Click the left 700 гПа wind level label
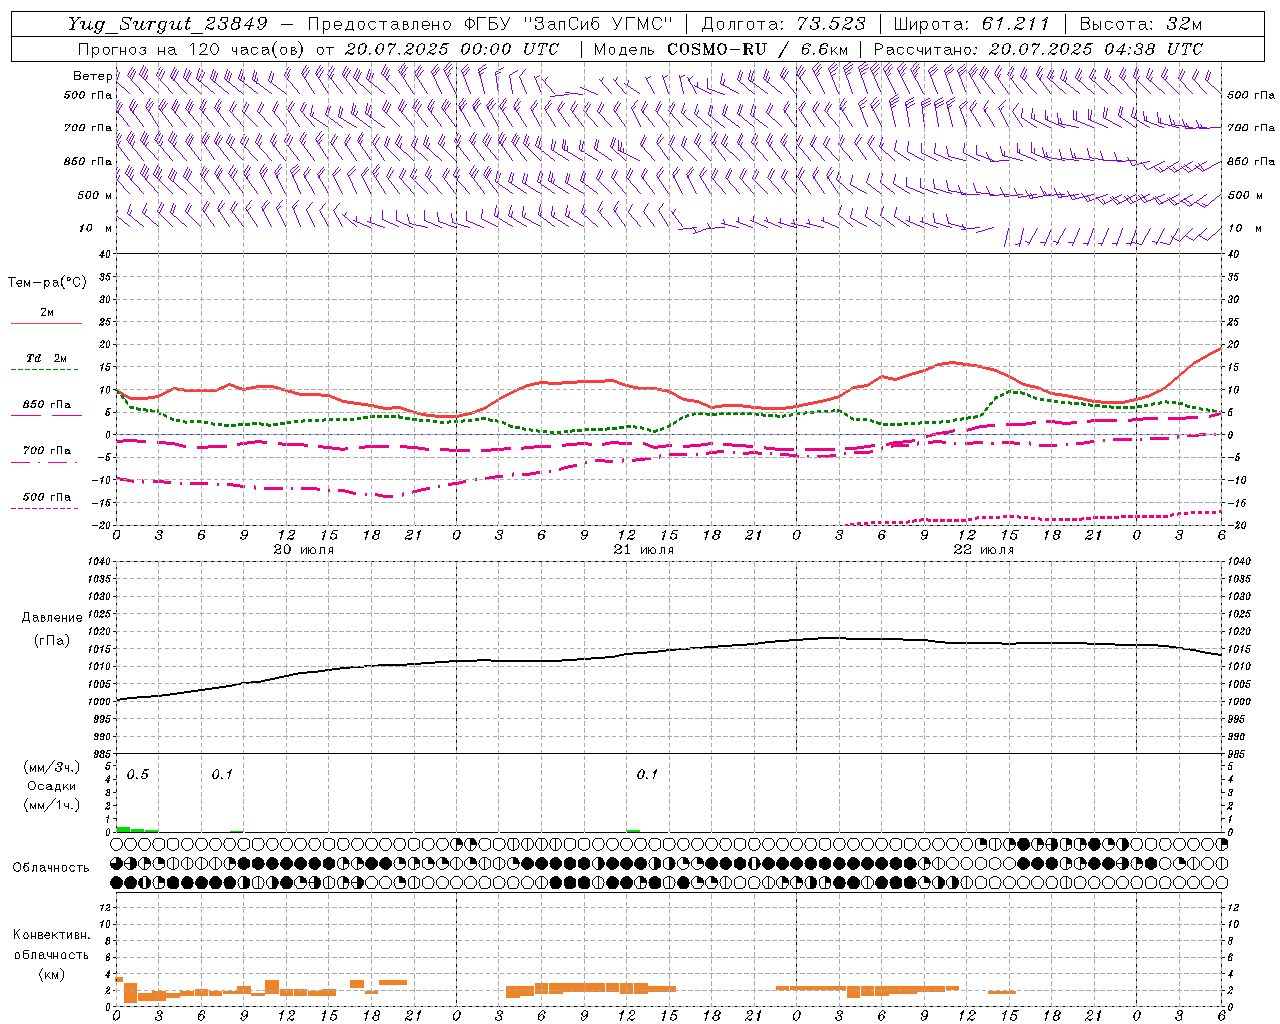The image size is (1280, 1024). tap(88, 128)
